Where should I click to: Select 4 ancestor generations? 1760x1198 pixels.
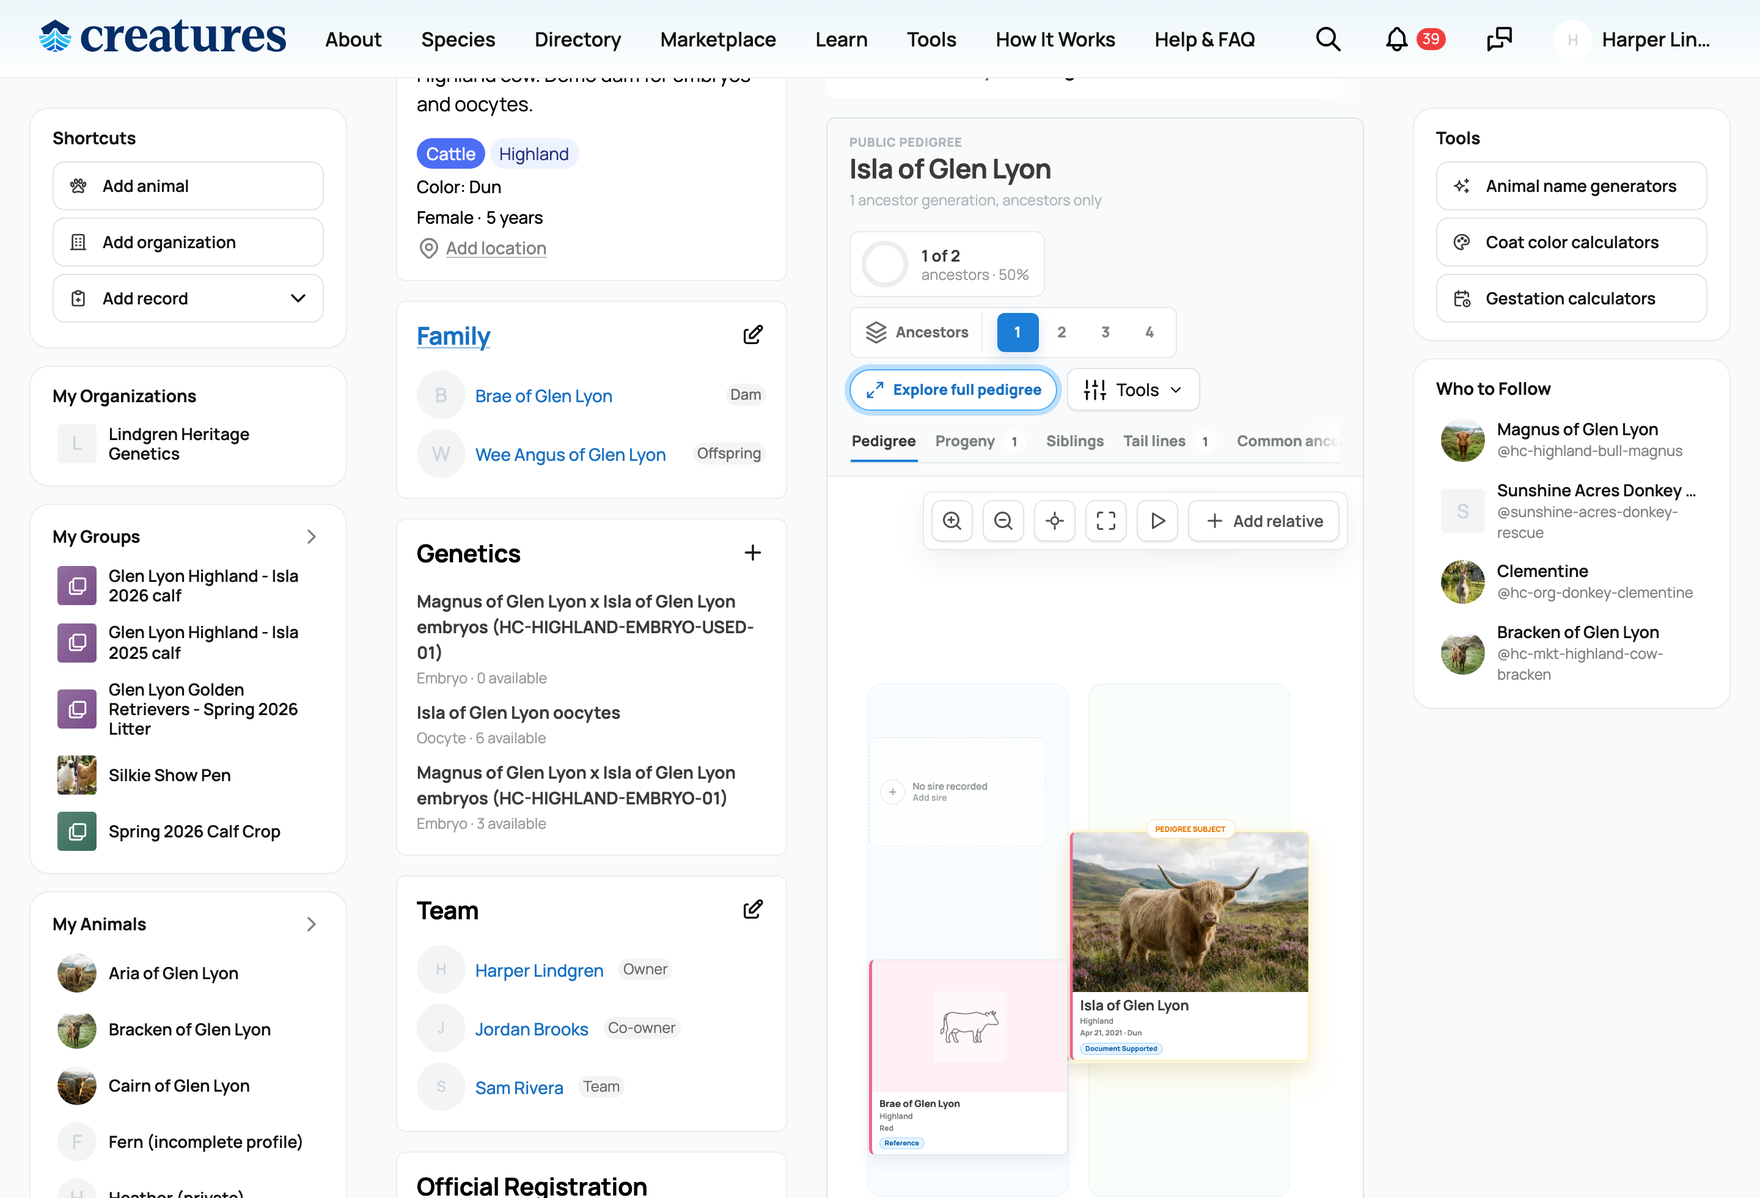pyautogui.click(x=1150, y=333)
